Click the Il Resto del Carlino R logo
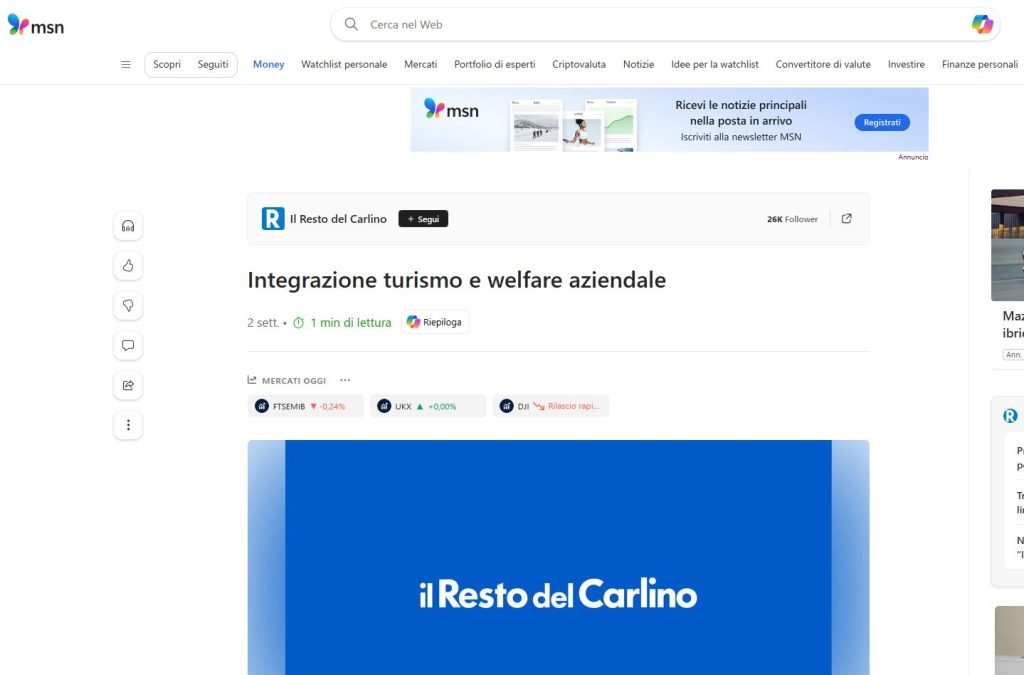 (x=273, y=219)
